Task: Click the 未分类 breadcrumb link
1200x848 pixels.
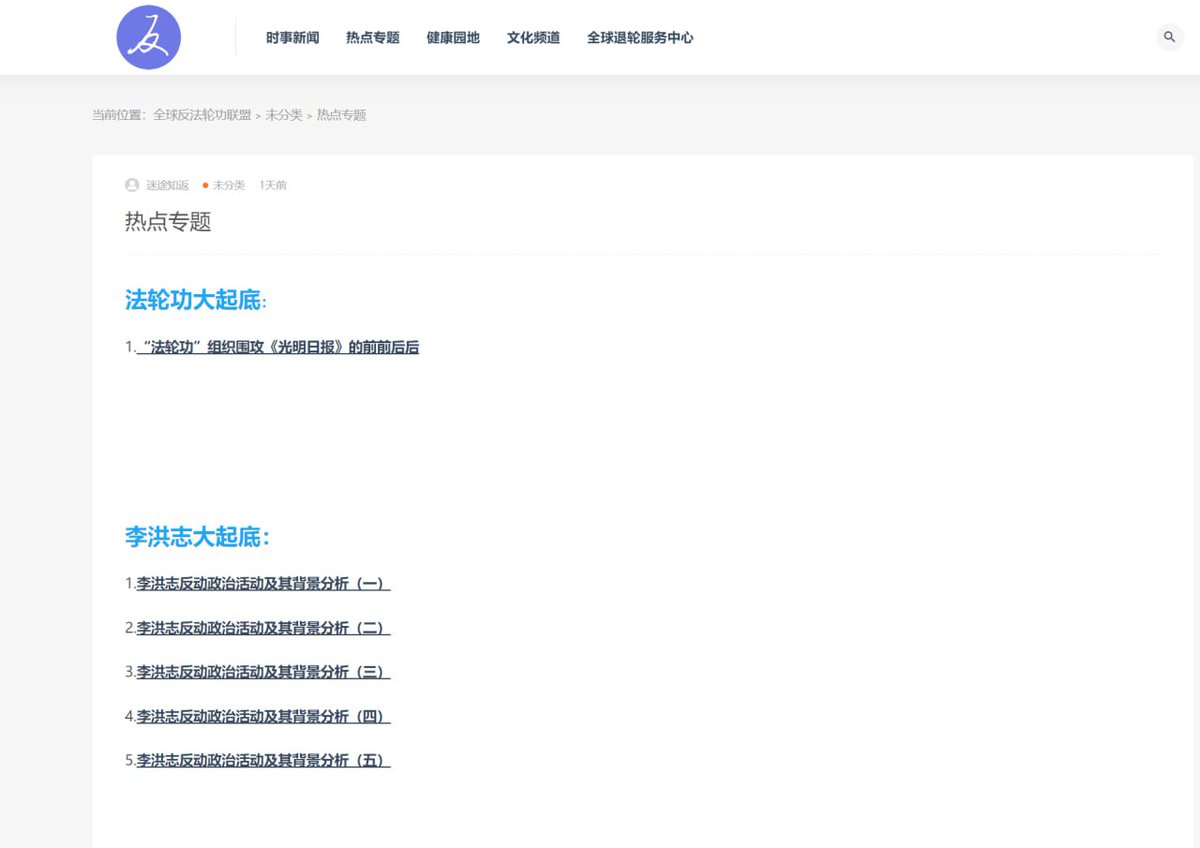Action: (x=284, y=115)
